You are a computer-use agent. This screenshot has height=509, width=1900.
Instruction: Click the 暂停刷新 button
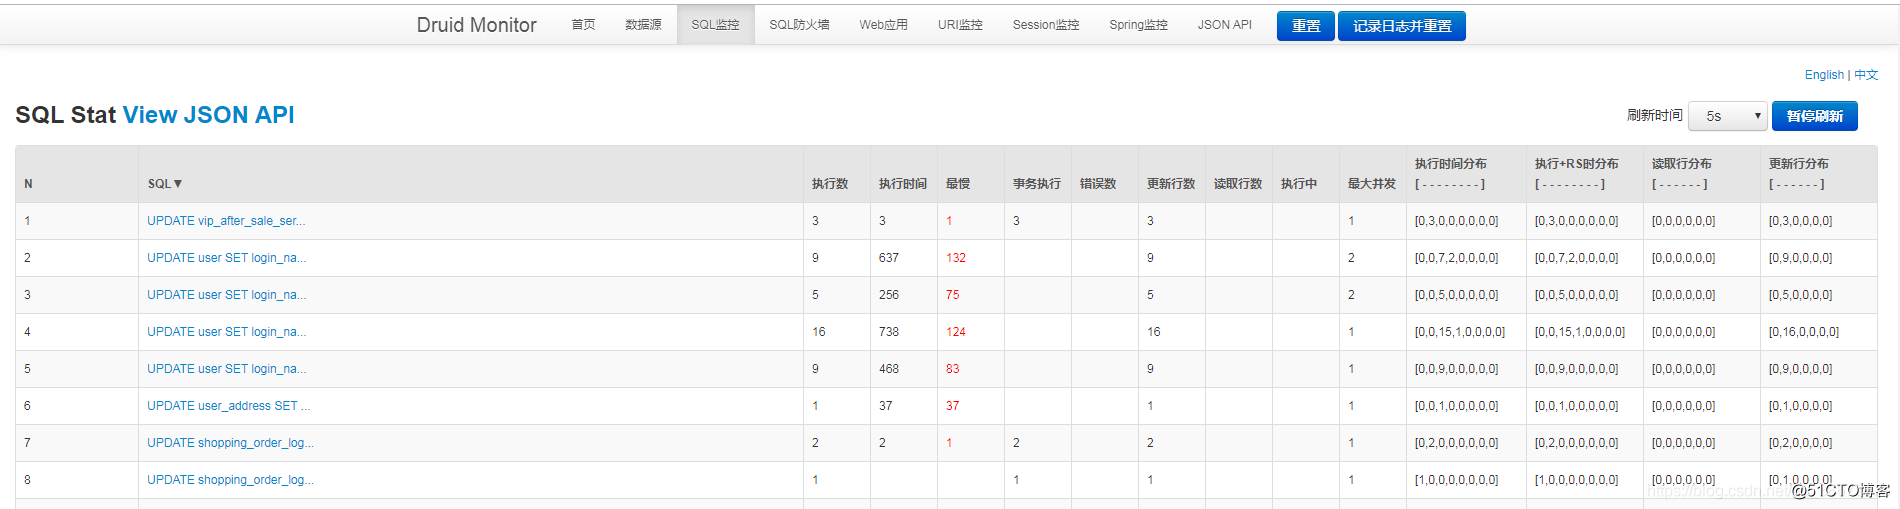tap(1814, 116)
